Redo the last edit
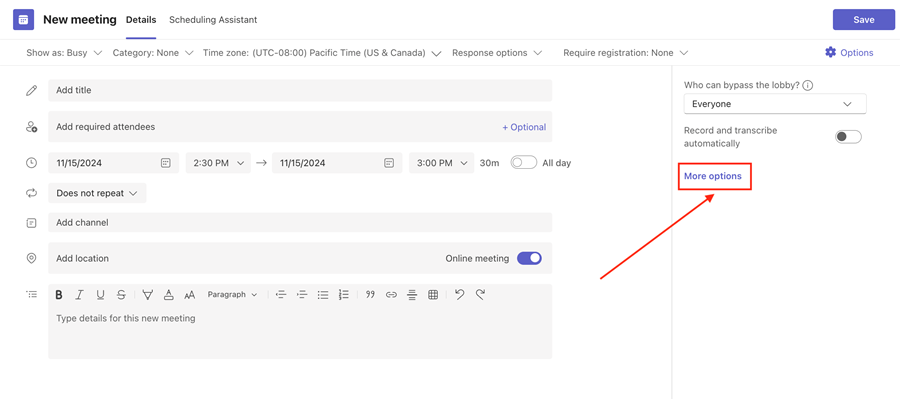Screen dimensions: 900x399 [480, 295]
